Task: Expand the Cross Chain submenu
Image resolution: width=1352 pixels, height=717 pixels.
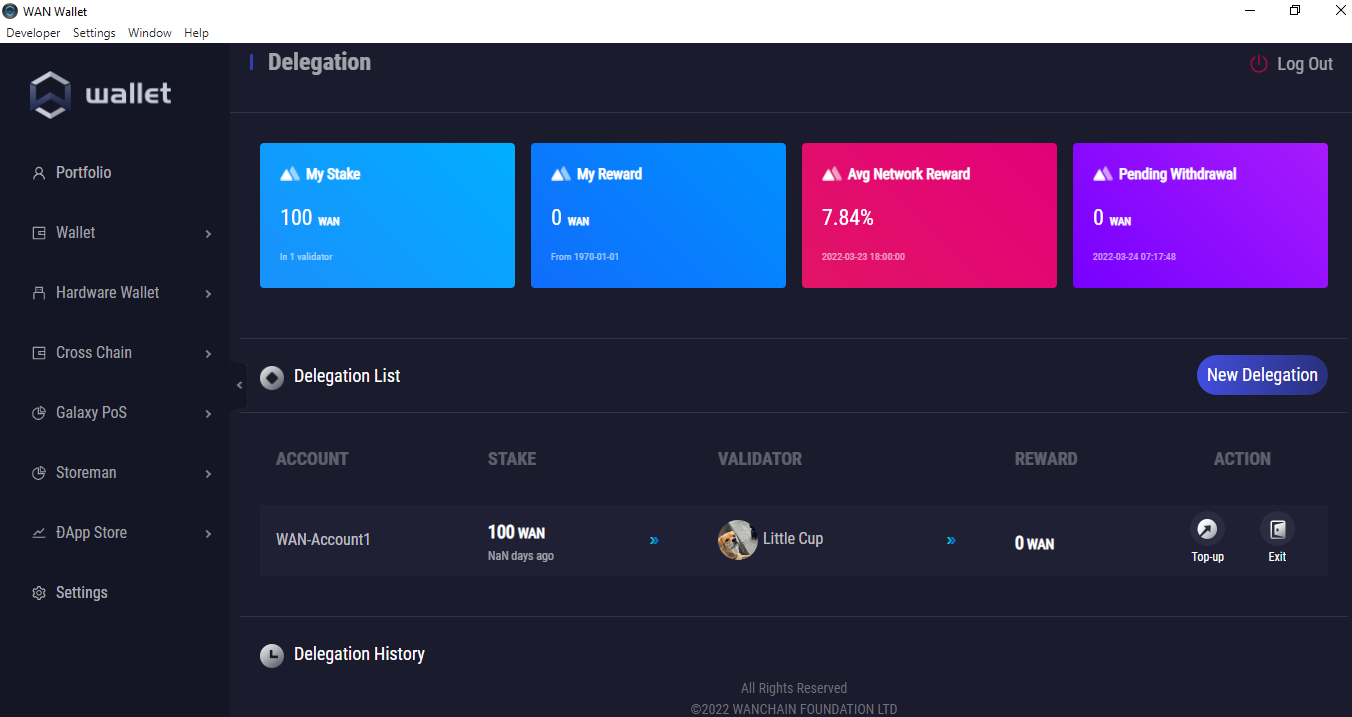Action: tap(208, 354)
